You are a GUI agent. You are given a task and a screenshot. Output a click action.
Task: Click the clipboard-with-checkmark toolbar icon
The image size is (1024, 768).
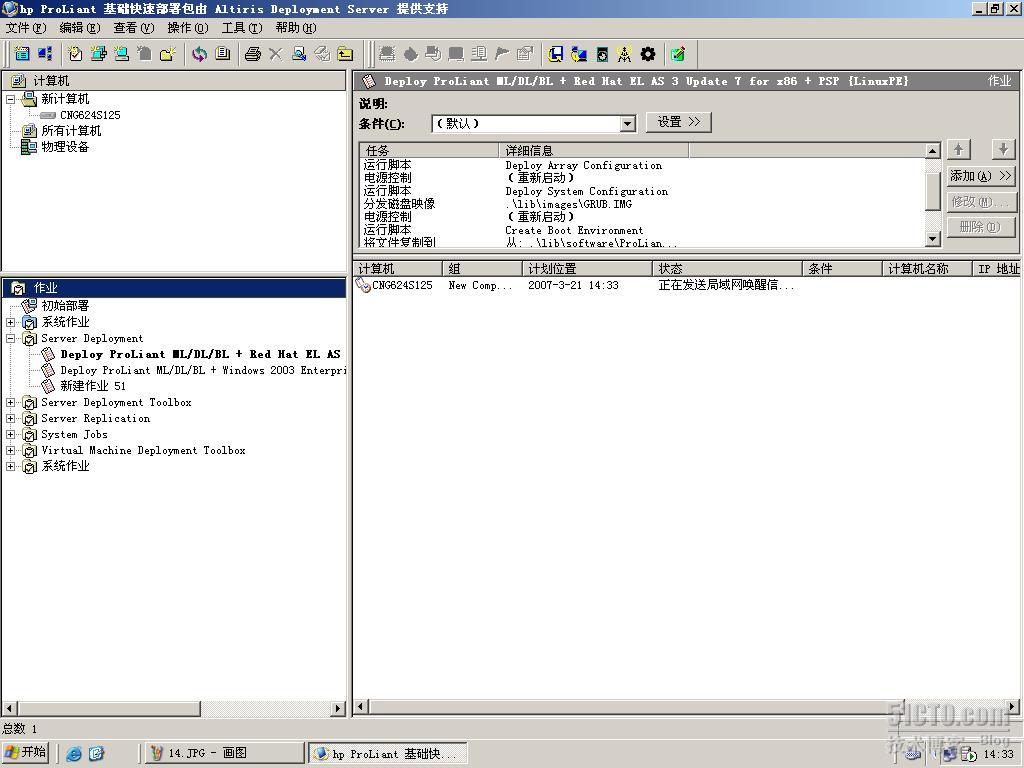75,54
